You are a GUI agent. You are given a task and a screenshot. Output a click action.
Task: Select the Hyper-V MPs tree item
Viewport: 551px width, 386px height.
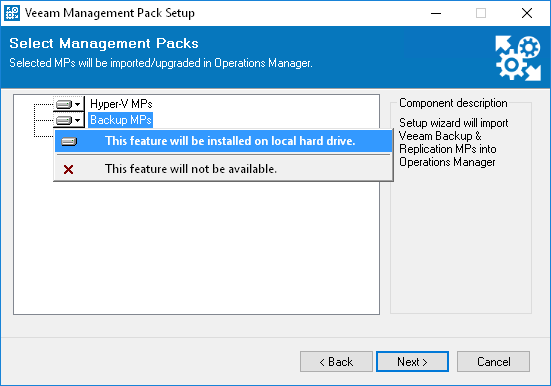tap(121, 104)
